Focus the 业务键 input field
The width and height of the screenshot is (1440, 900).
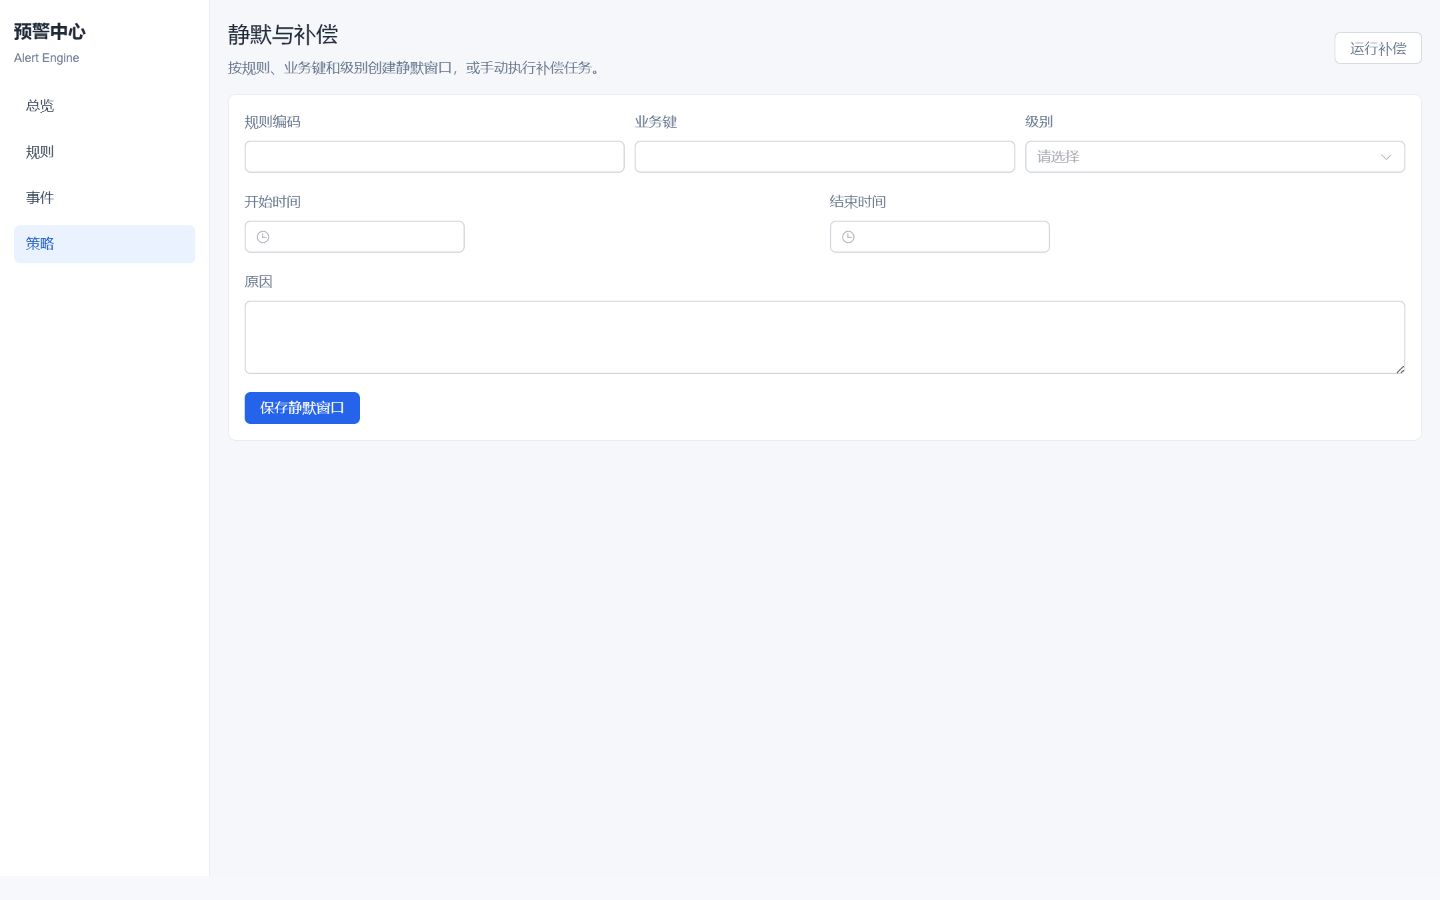tap(825, 157)
